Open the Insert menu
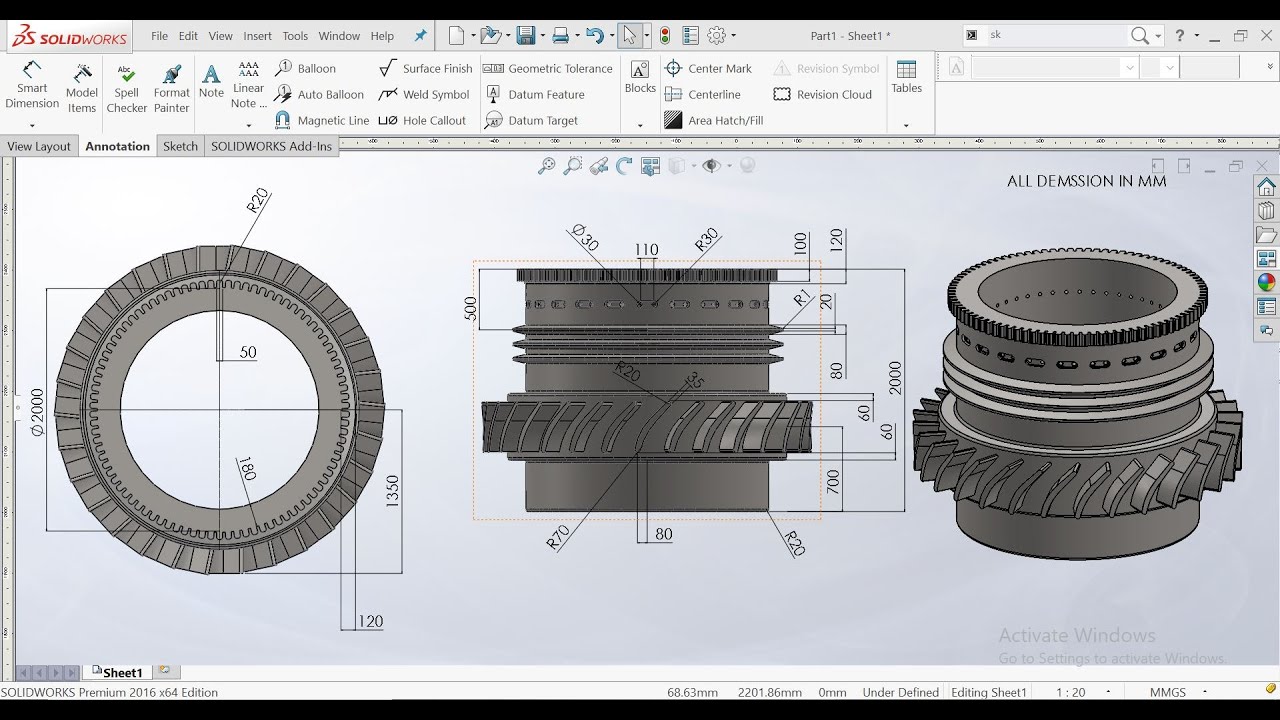 coord(257,36)
